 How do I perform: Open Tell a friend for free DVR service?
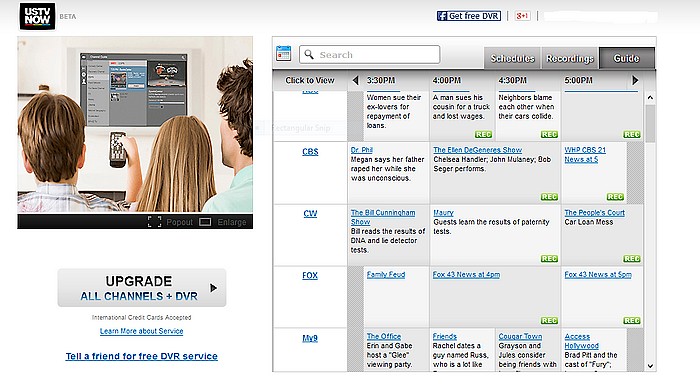pyautogui.click(x=142, y=356)
